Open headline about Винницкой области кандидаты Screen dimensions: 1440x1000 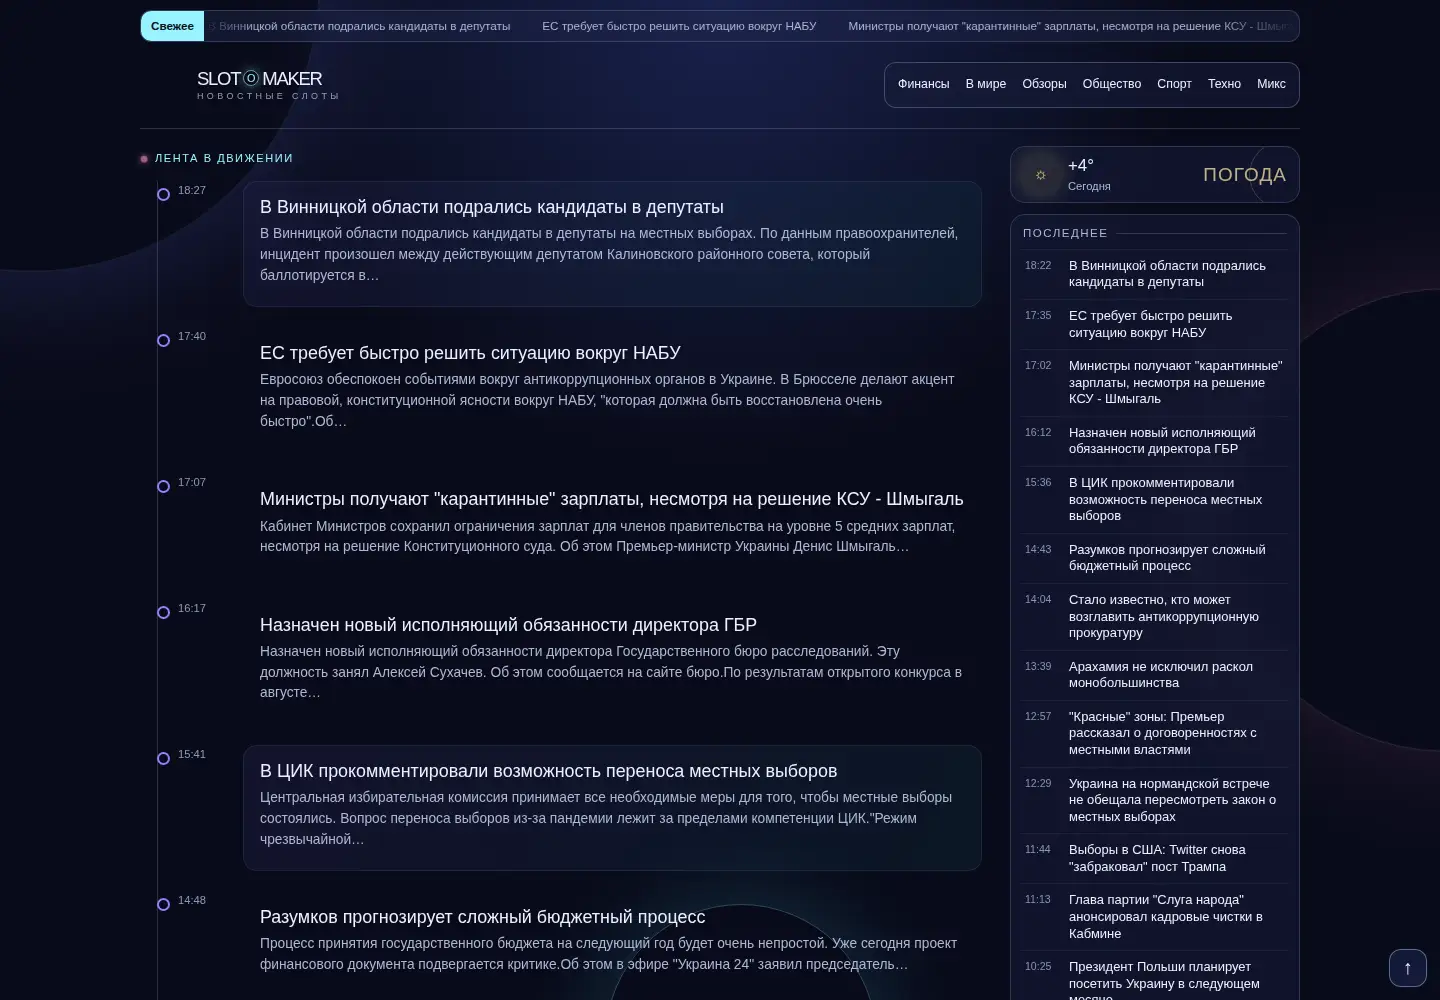[492, 207]
